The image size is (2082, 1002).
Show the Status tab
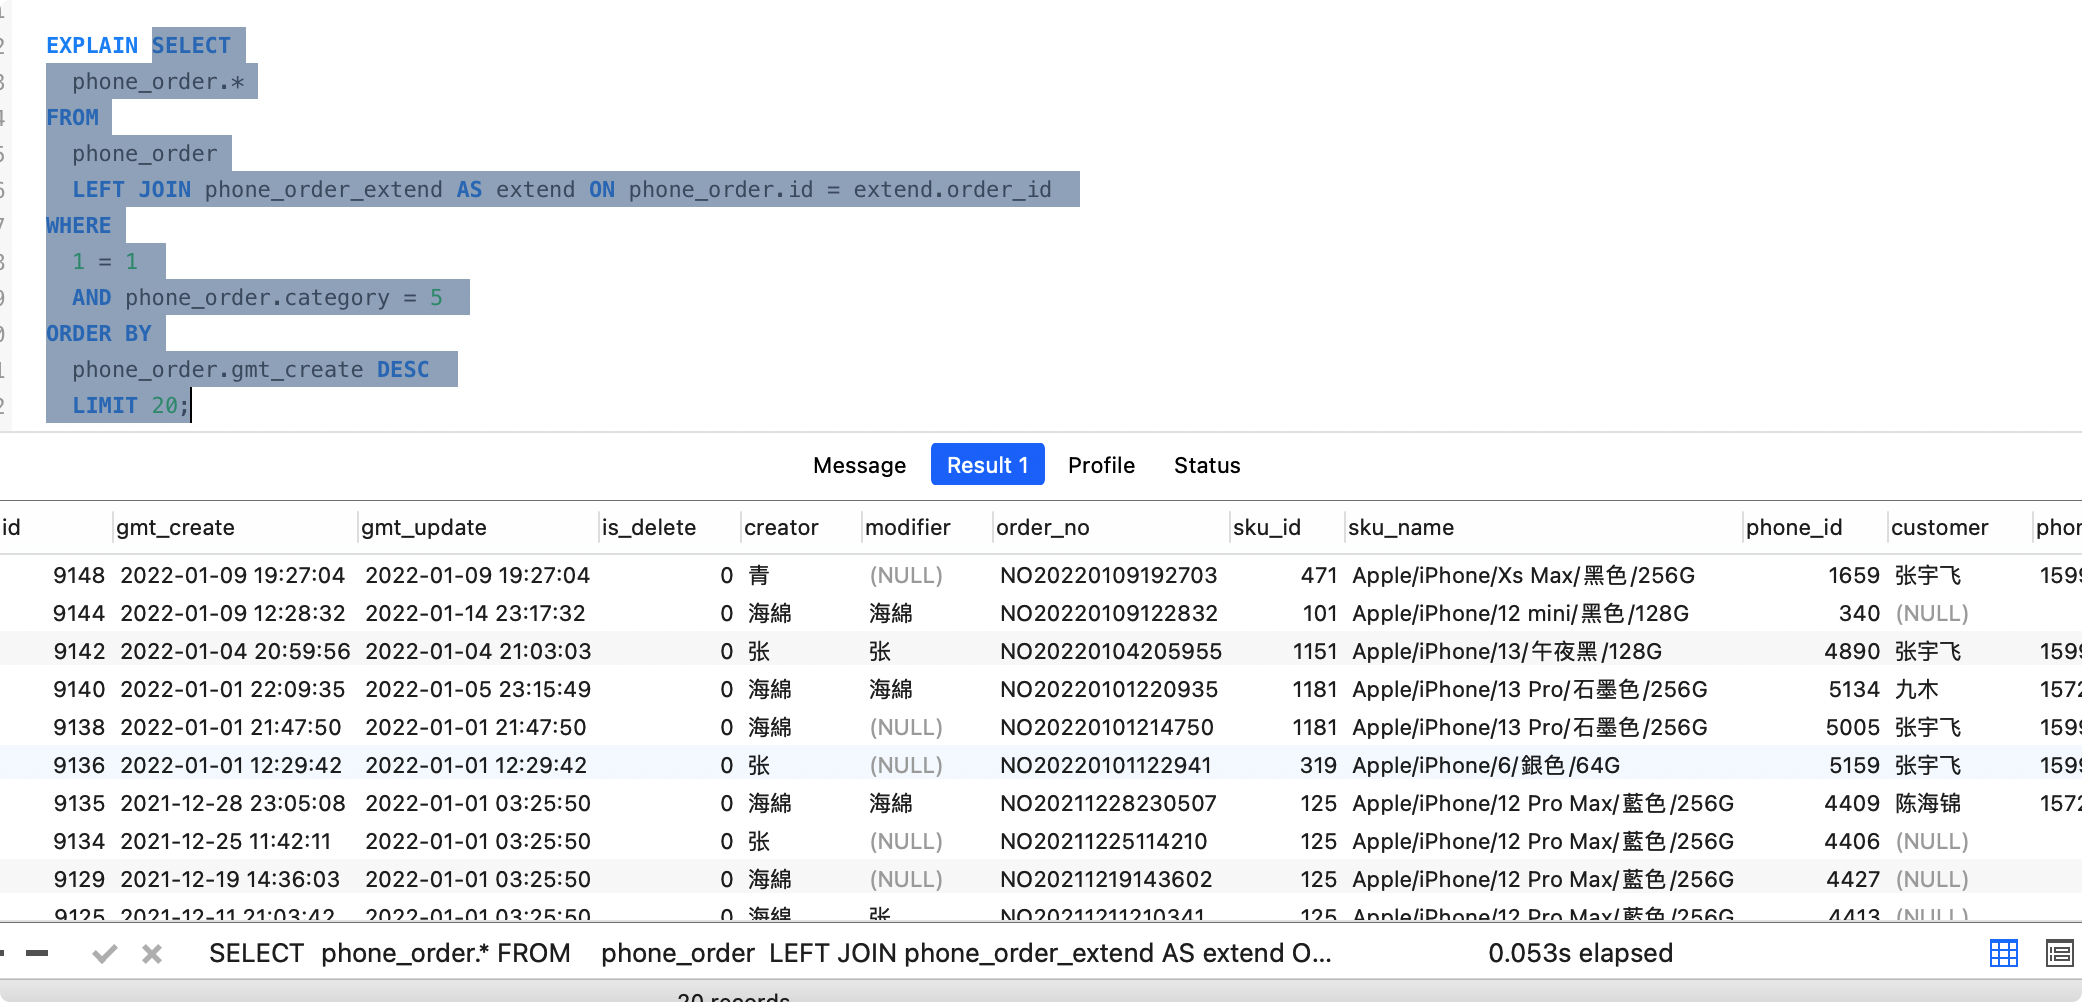[x=1207, y=465]
